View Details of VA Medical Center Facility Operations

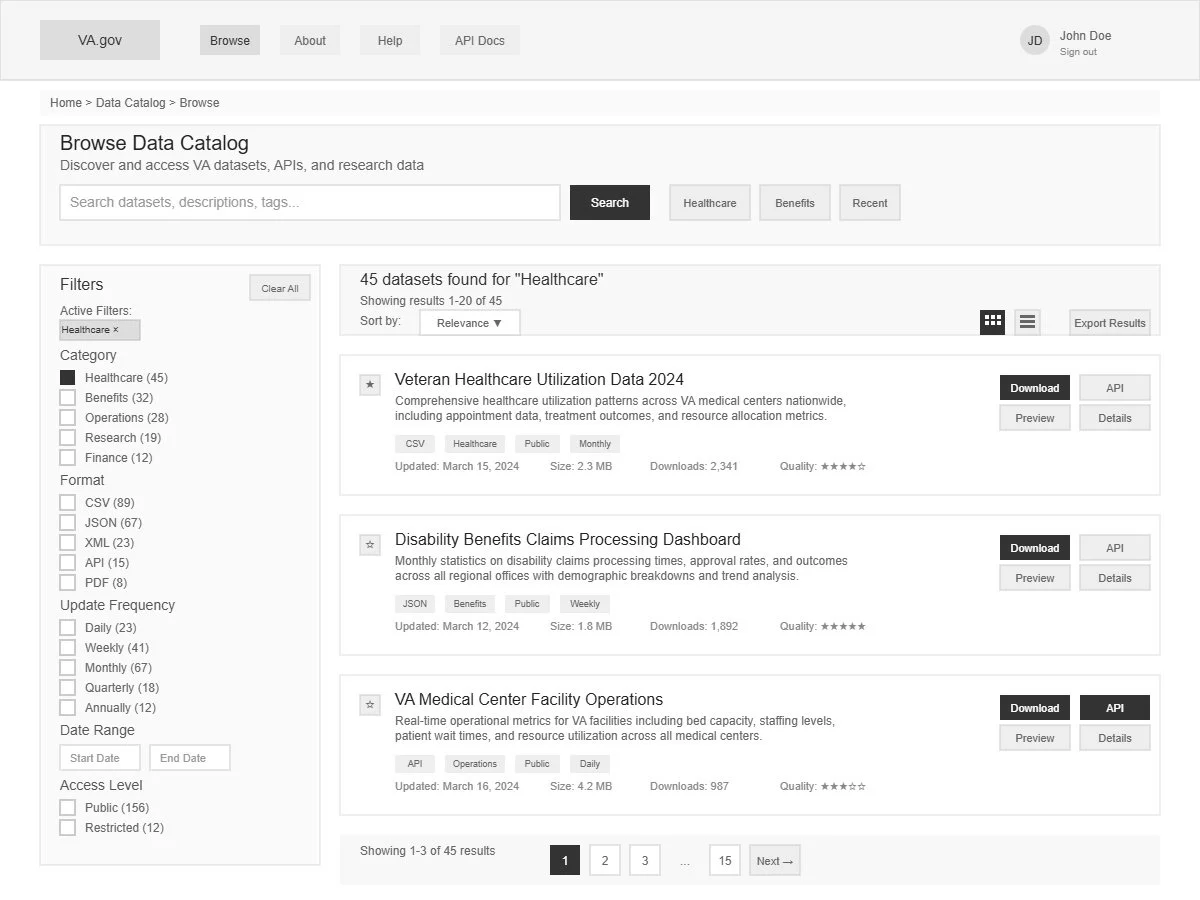pos(1115,738)
